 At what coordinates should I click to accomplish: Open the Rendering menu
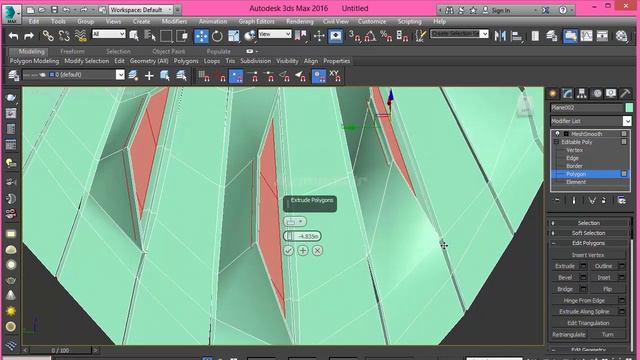pyautogui.click(x=300, y=21)
